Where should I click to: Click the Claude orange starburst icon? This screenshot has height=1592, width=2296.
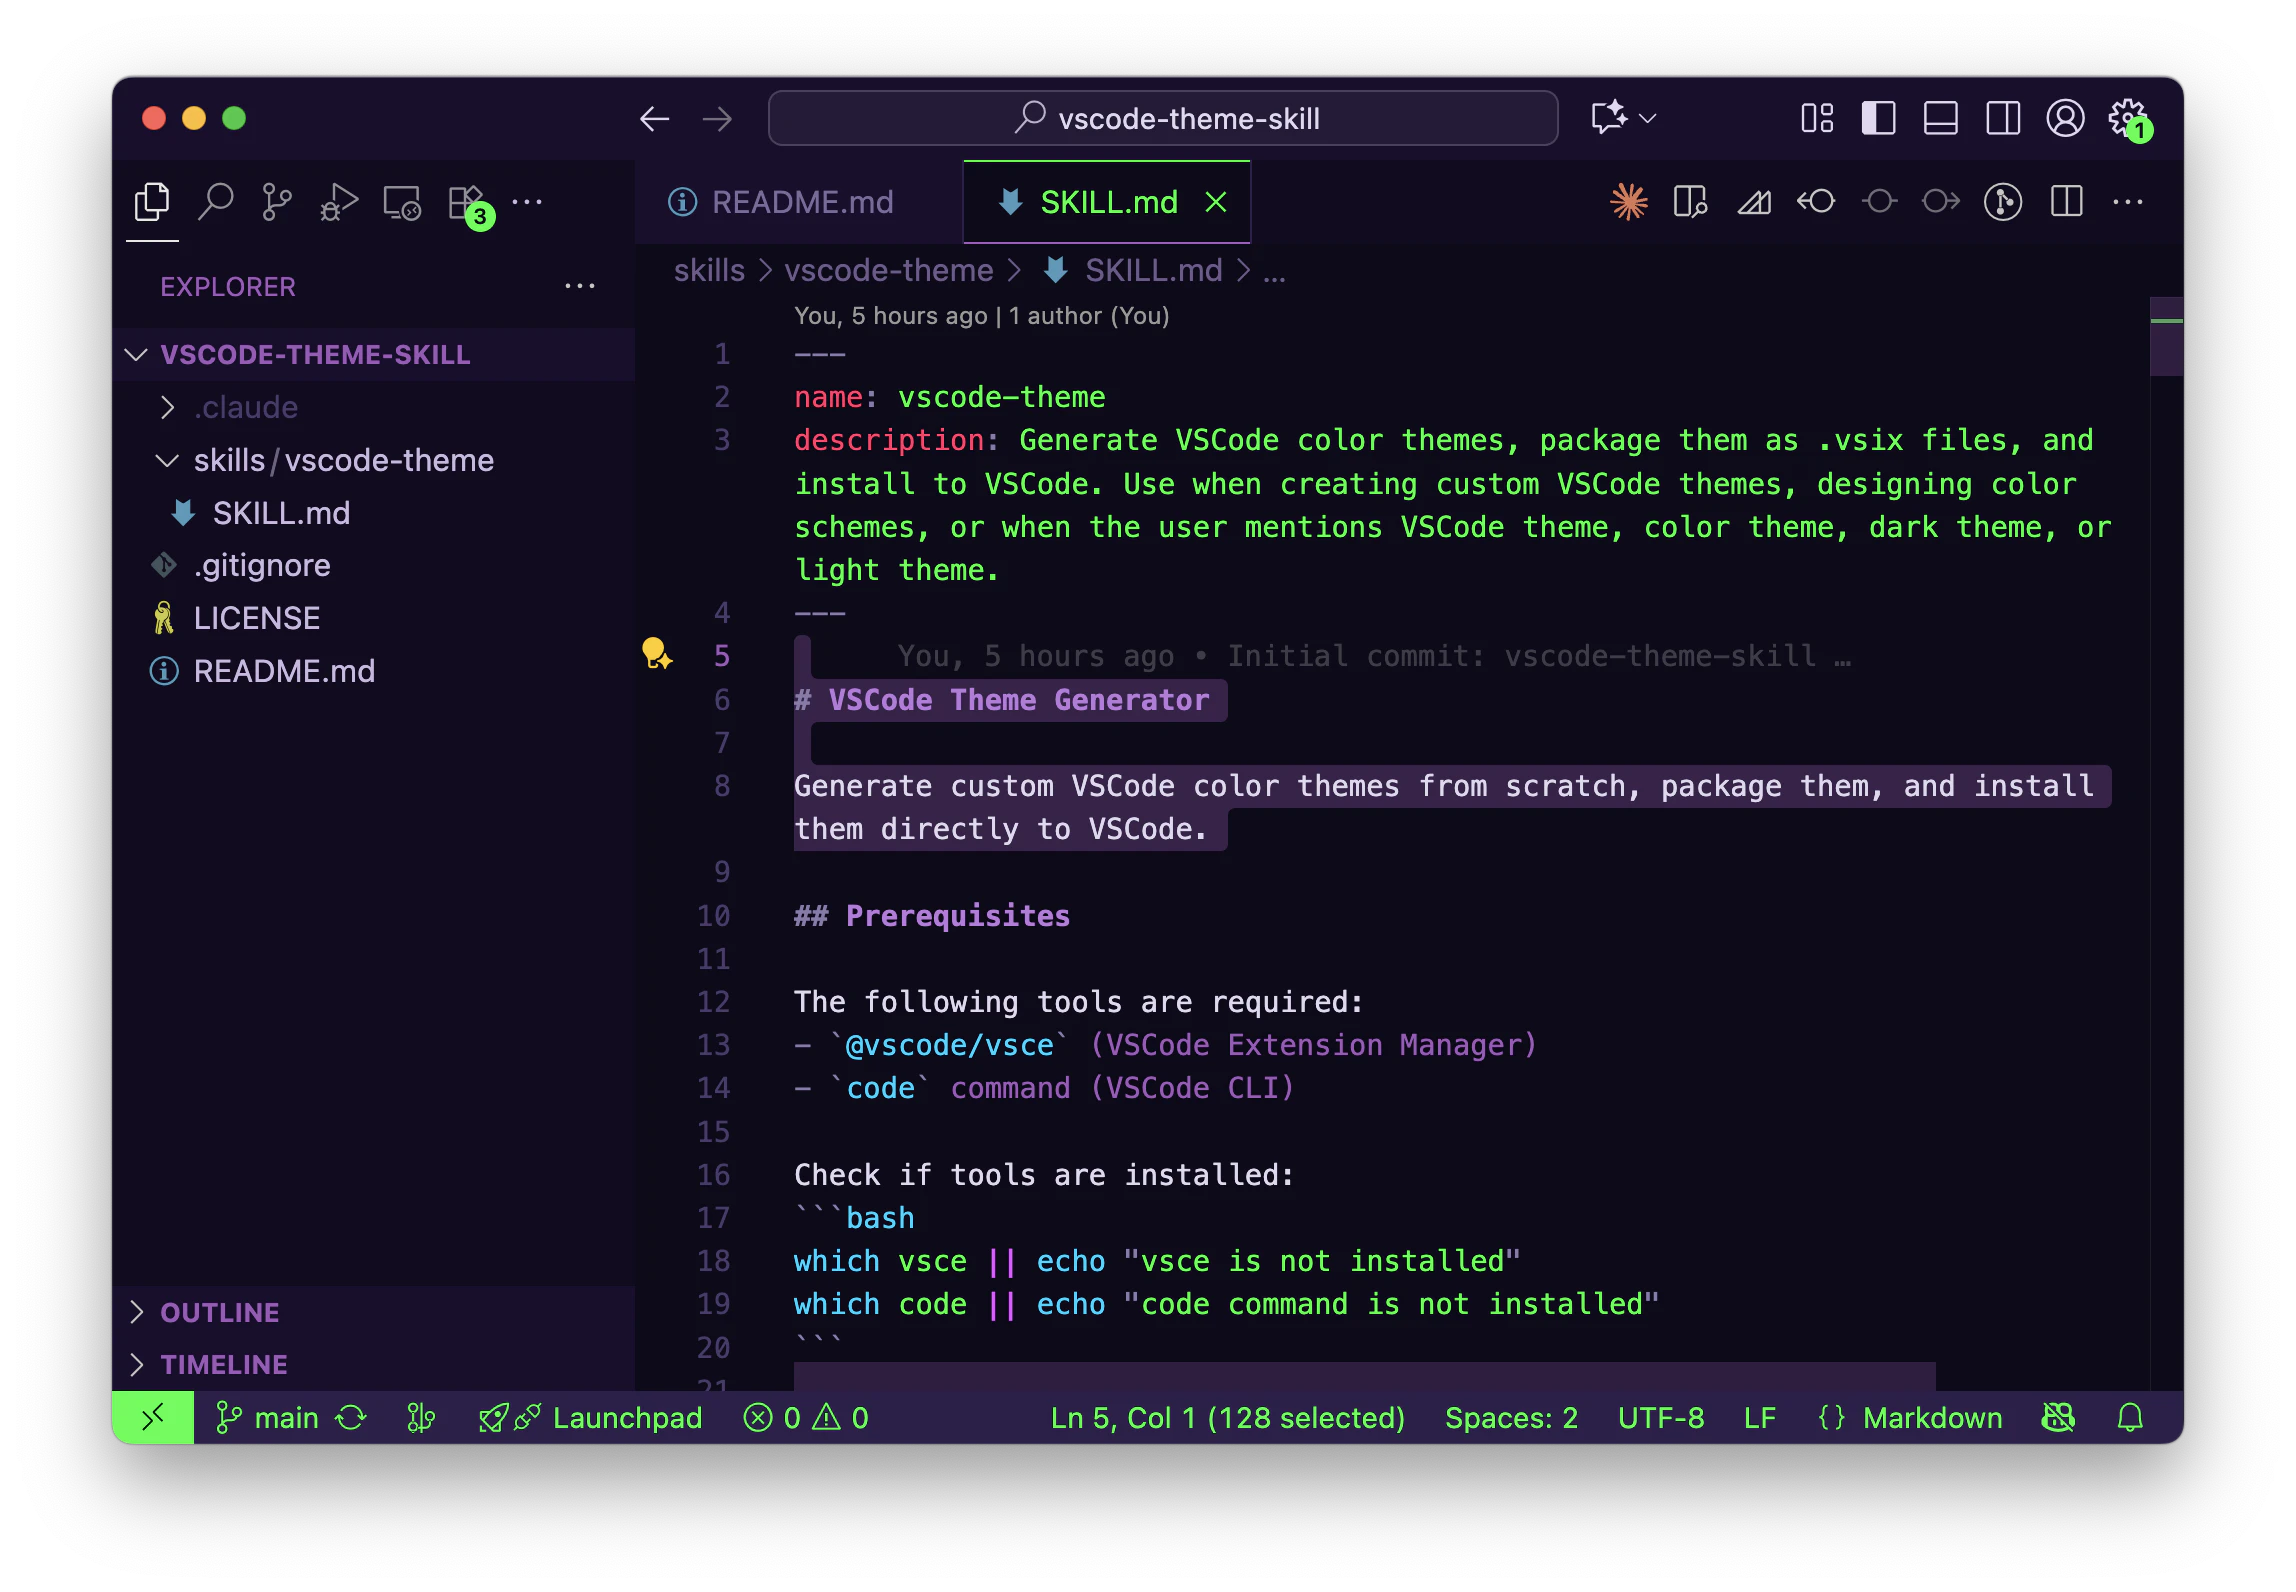coord(1628,202)
